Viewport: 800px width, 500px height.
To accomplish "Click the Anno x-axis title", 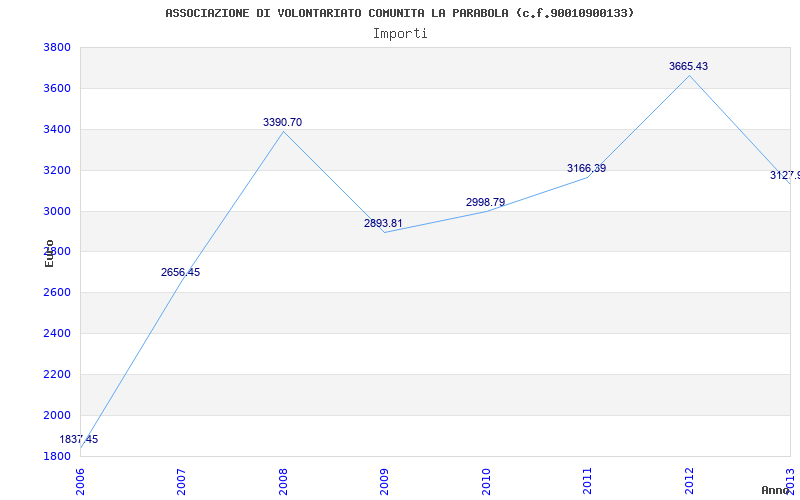I will pyautogui.click(x=776, y=490).
